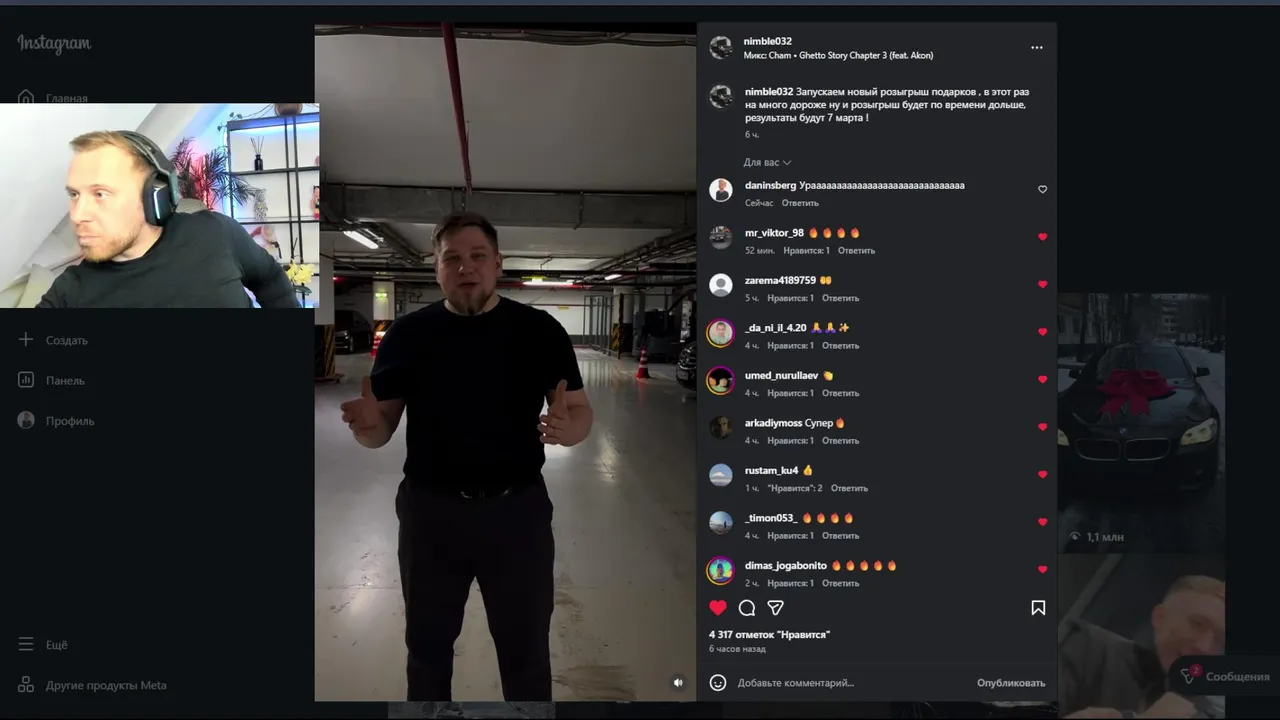Image resolution: width=1280 pixels, height=720 pixels.
Task: Click "Ответить" under rustam_ku4 comment
Action: pos(849,488)
